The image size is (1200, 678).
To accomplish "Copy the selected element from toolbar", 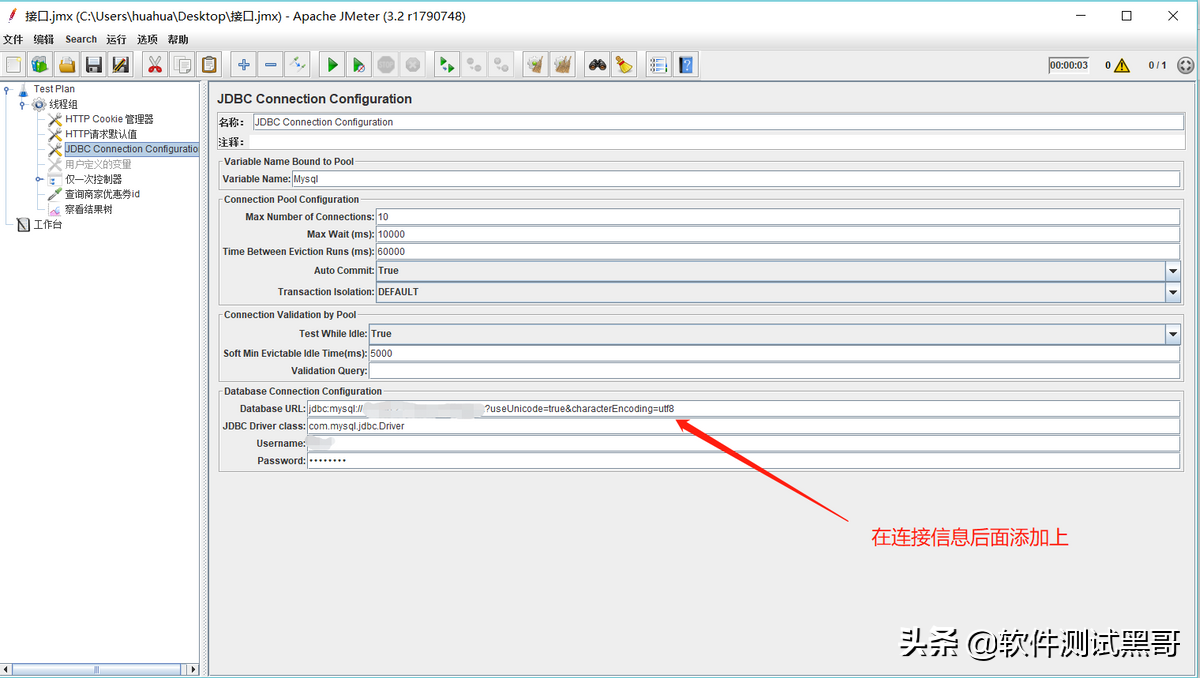I will (182, 65).
